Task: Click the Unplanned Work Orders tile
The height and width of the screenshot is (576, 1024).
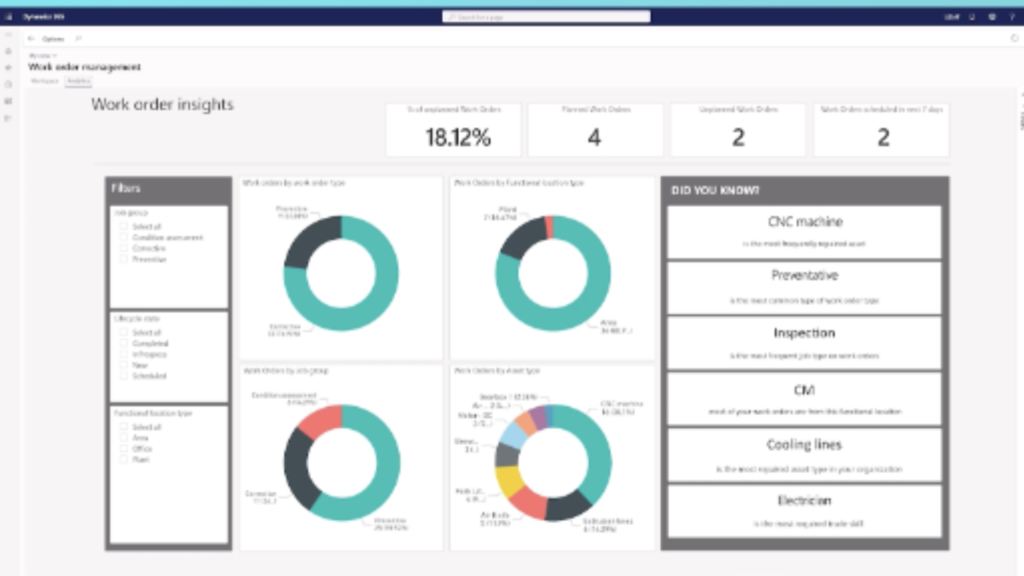Action: click(738, 130)
